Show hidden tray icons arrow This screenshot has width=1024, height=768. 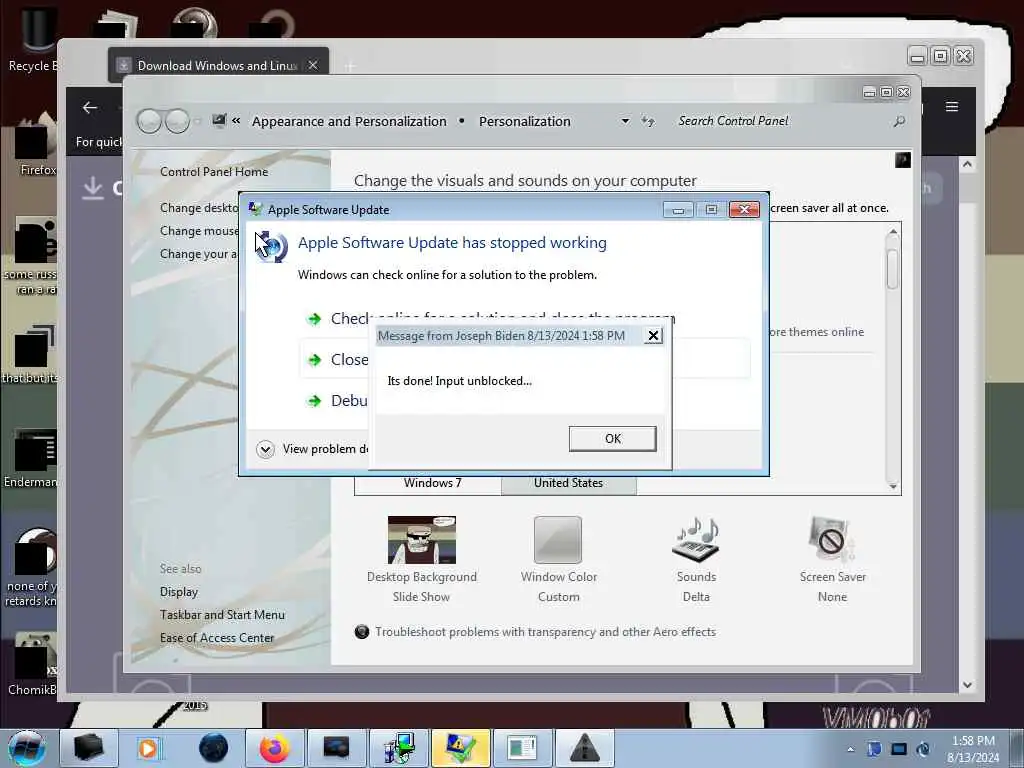point(850,749)
